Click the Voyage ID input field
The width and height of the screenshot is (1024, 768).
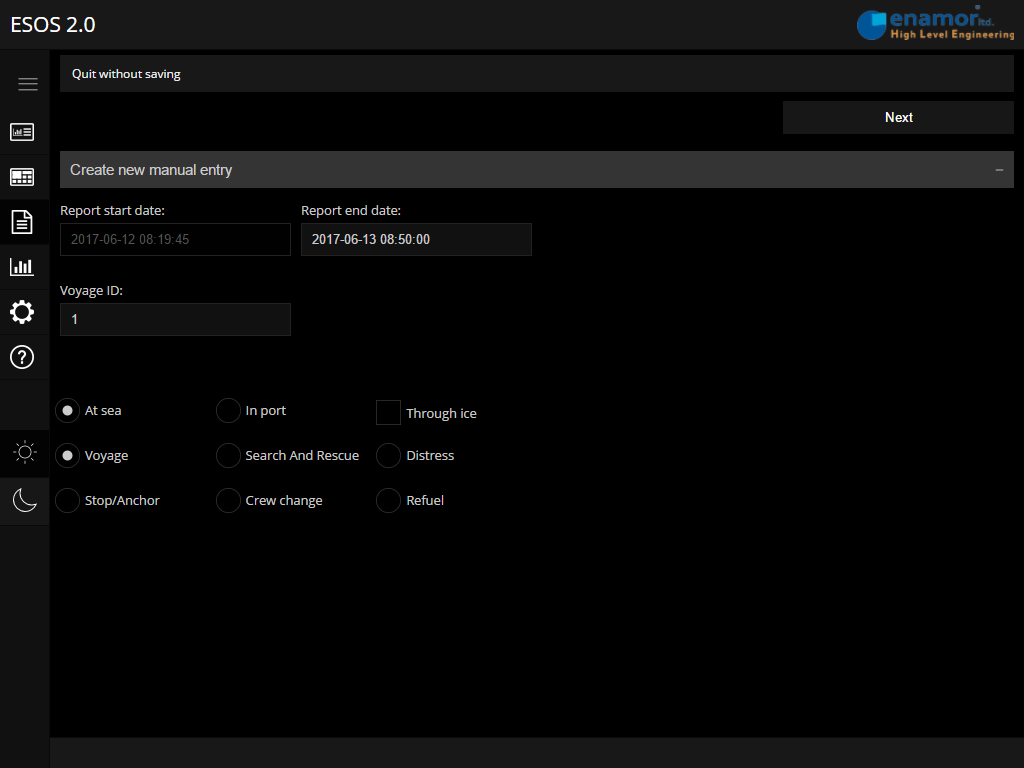175,320
